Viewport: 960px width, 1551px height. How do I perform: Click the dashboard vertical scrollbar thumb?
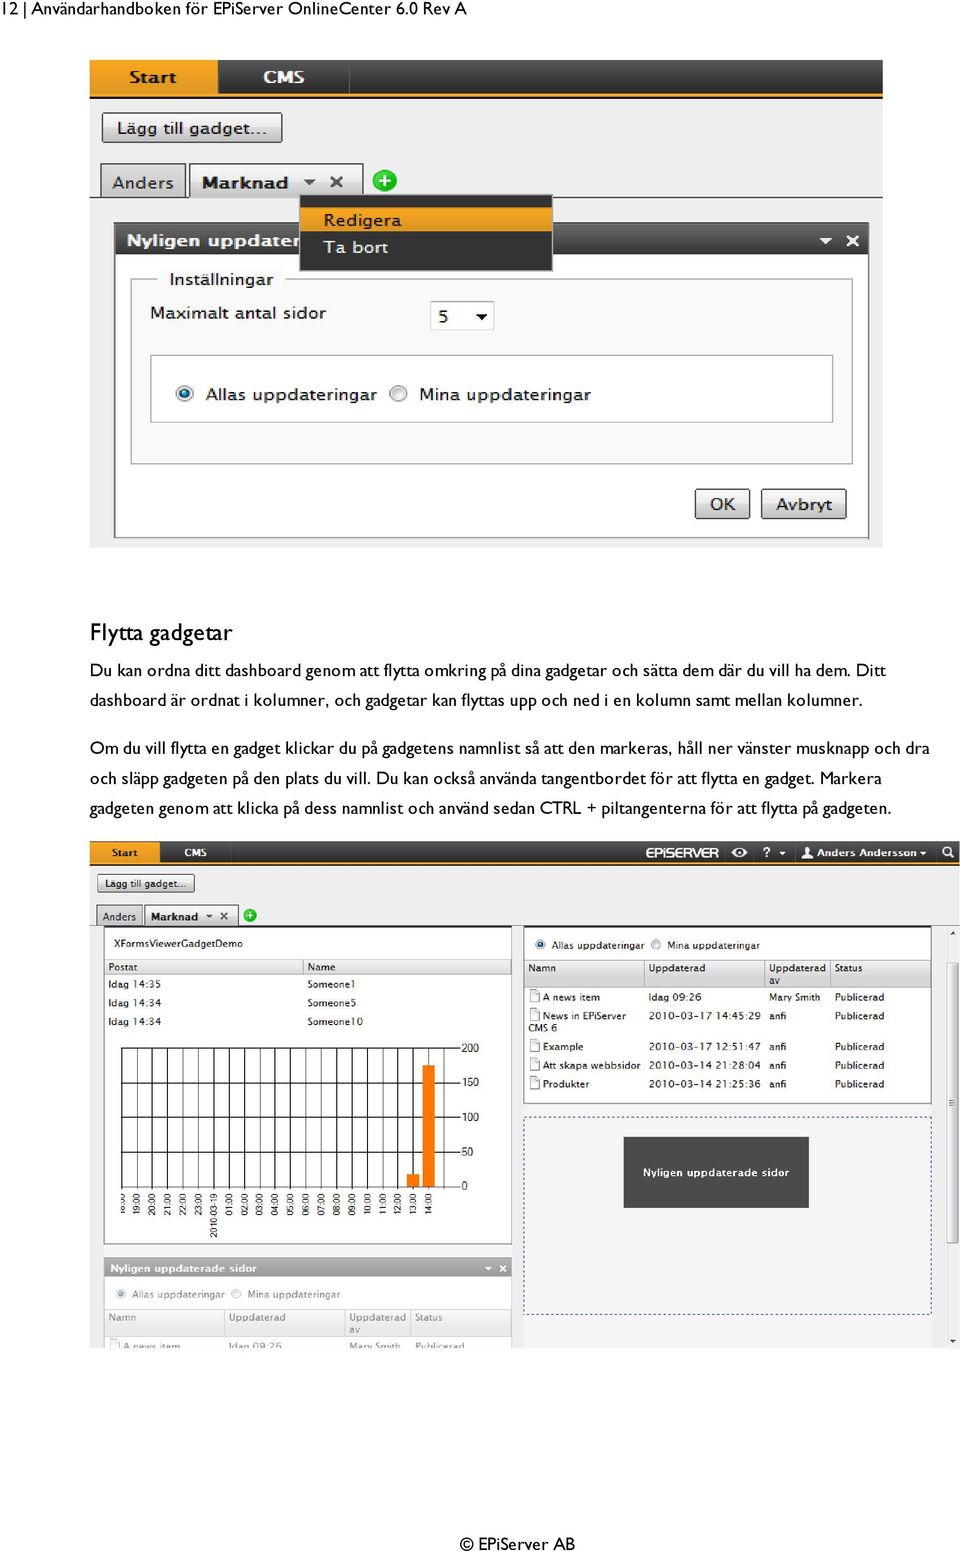tap(953, 1102)
